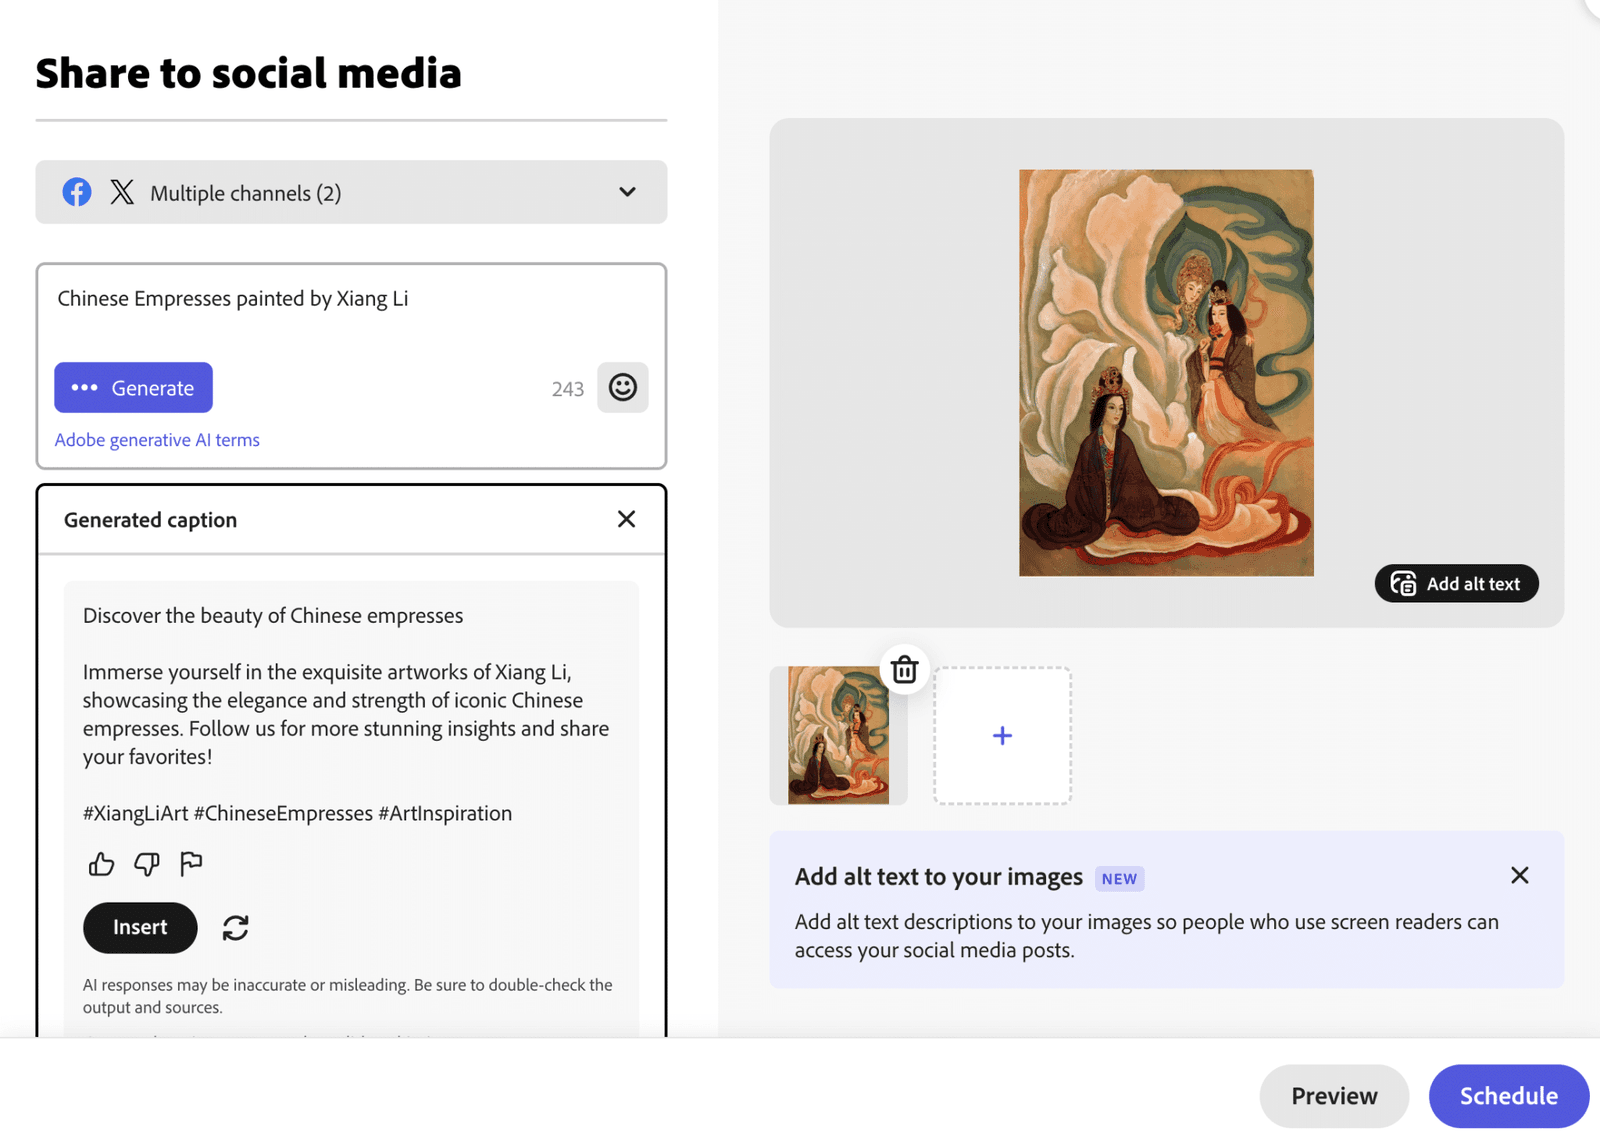Dismiss the alt text notification banner

1519,876
